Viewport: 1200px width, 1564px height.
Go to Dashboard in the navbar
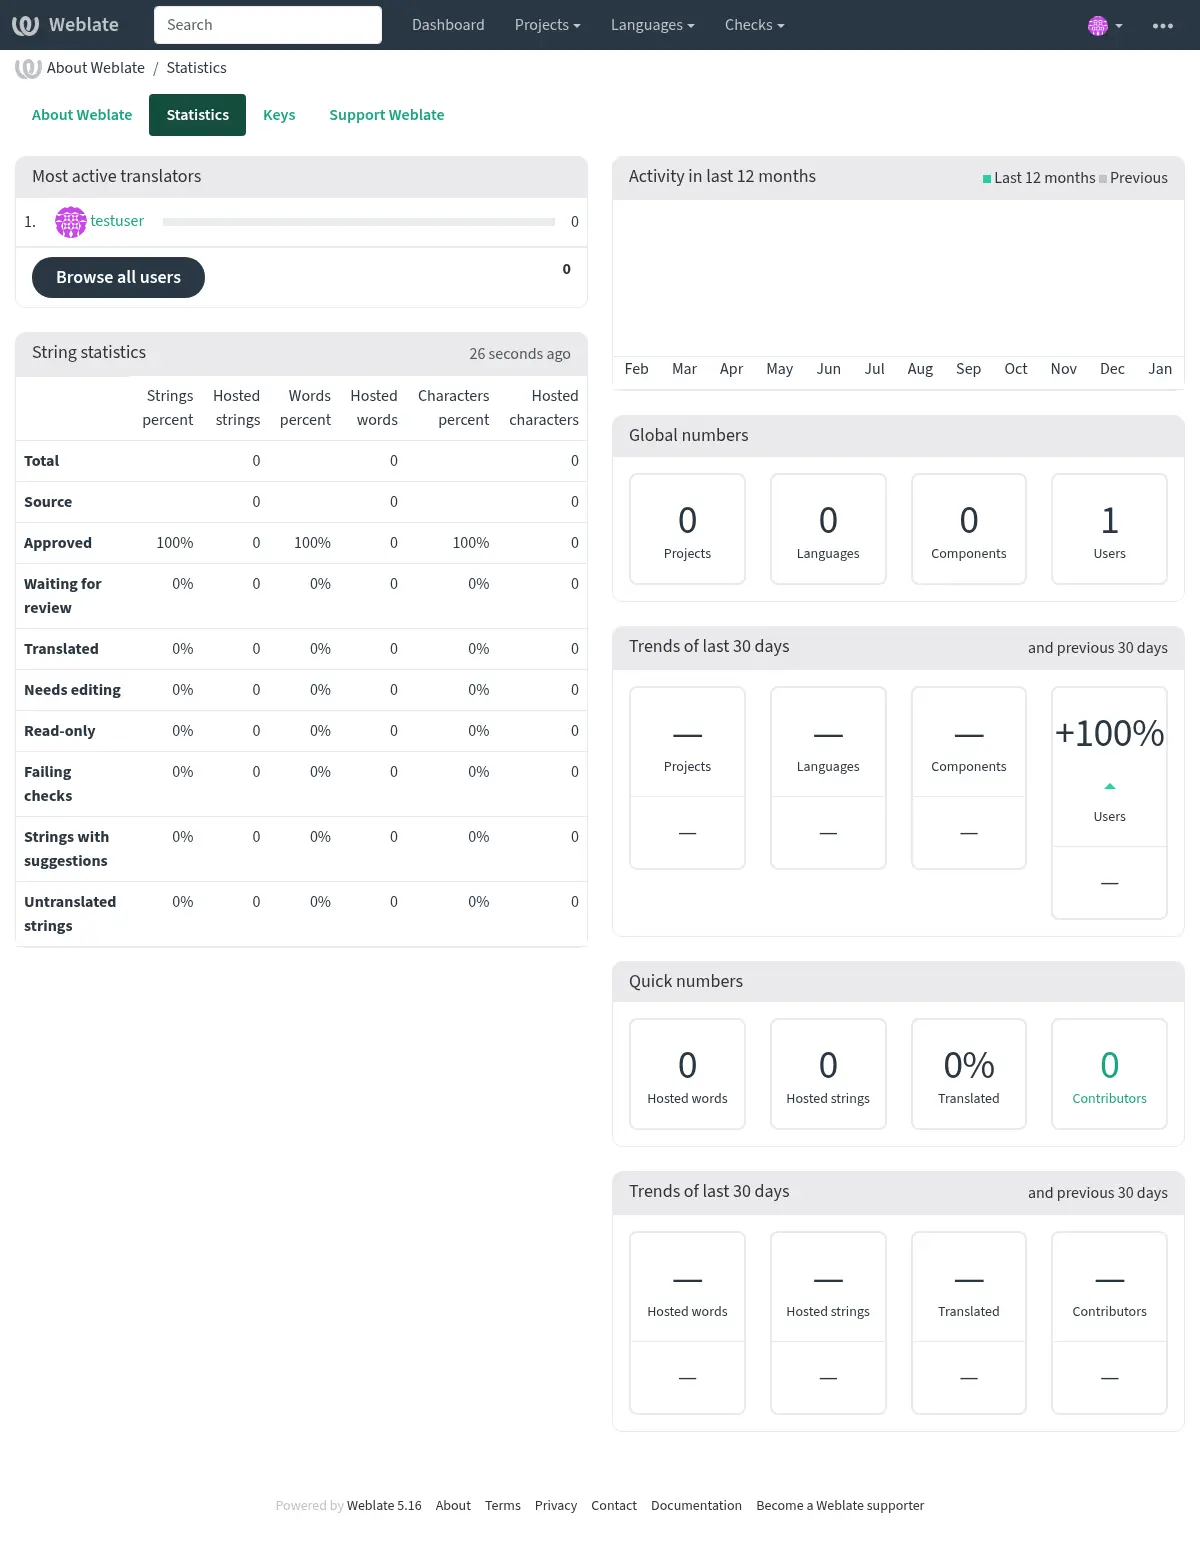(x=448, y=25)
